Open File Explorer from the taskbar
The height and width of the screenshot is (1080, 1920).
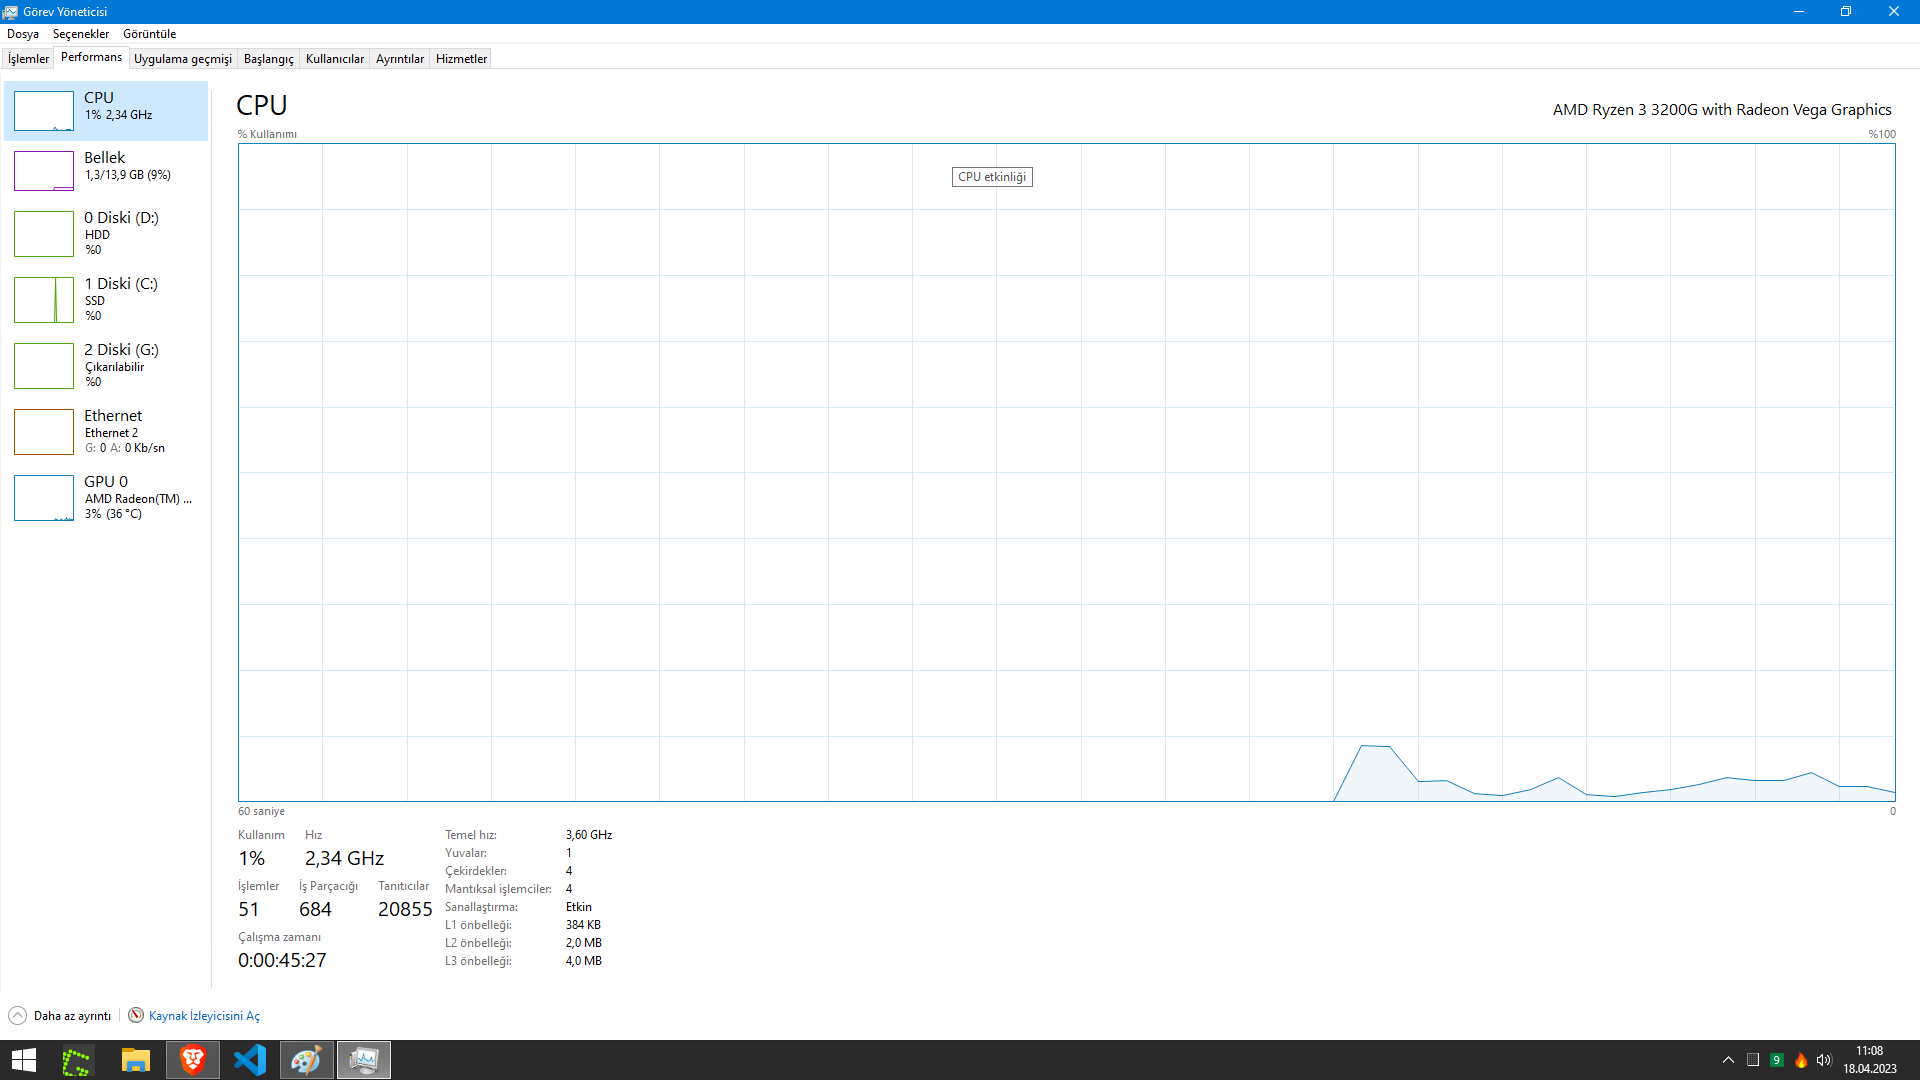click(135, 1060)
